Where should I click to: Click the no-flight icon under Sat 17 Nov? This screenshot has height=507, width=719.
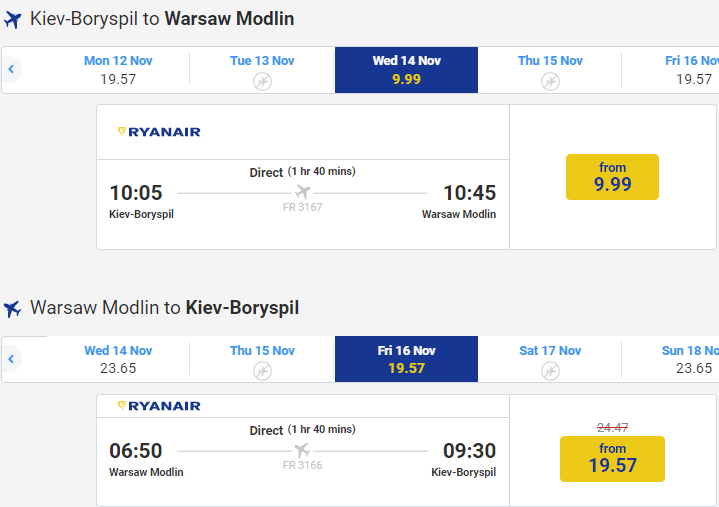tap(550, 371)
